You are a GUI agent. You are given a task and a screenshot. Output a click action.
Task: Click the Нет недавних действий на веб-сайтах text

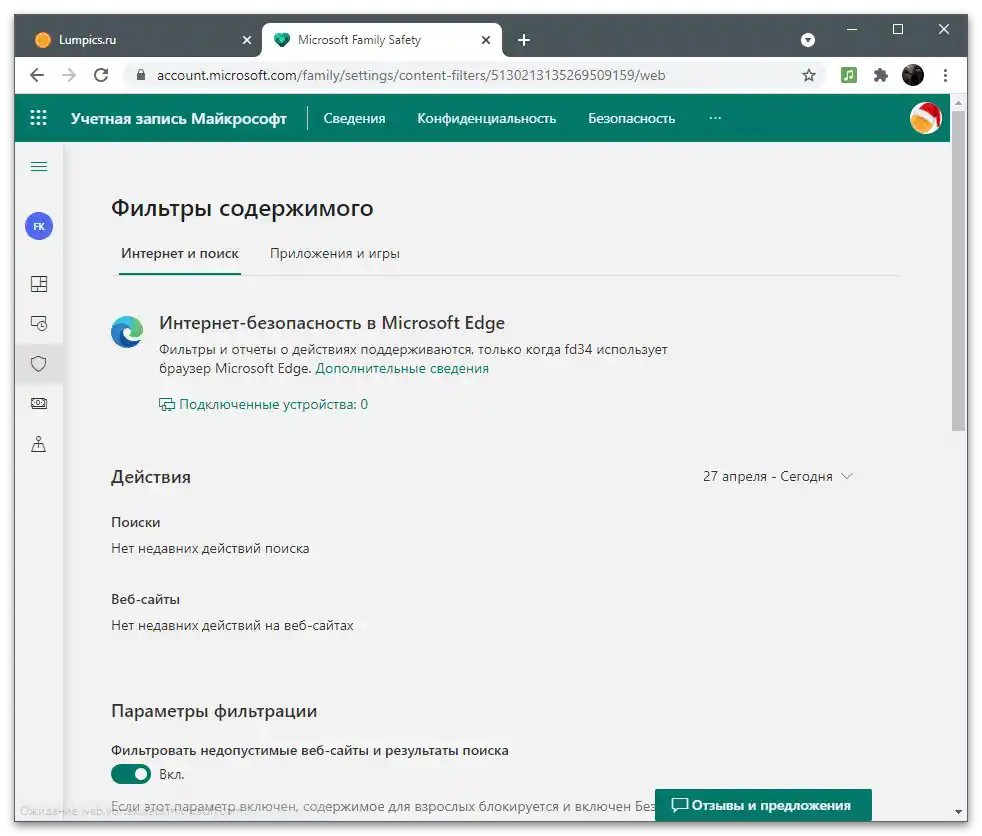[x=232, y=626]
